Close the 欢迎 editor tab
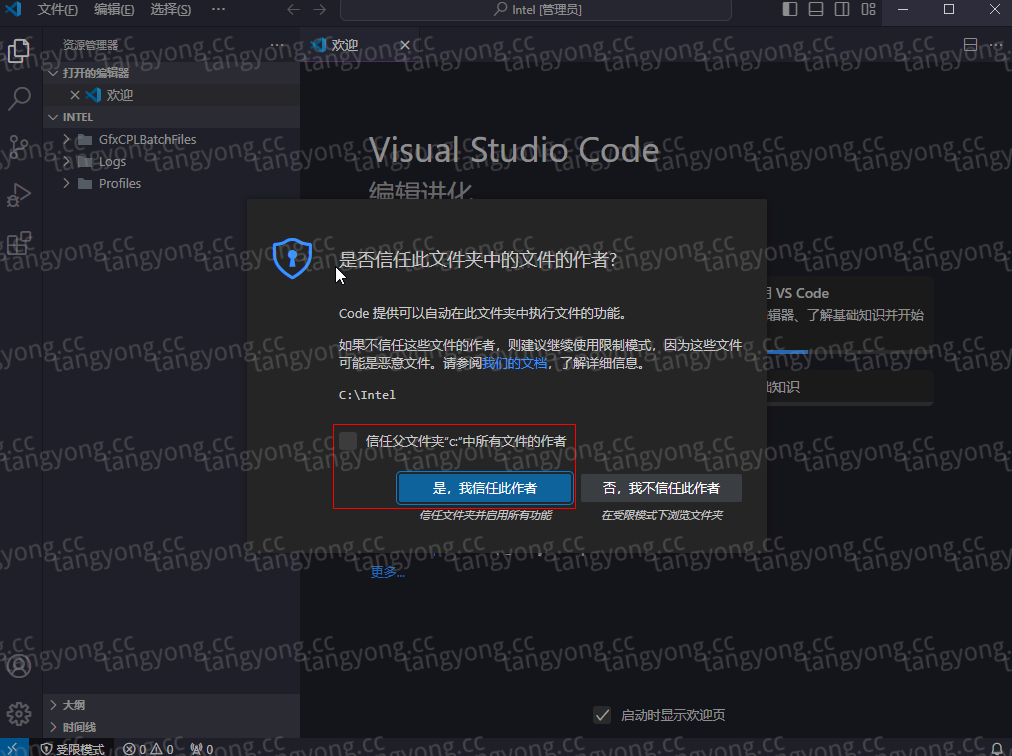Viewport: 1012px width, 756px height. pyautogui.click(x=405, y=45)
